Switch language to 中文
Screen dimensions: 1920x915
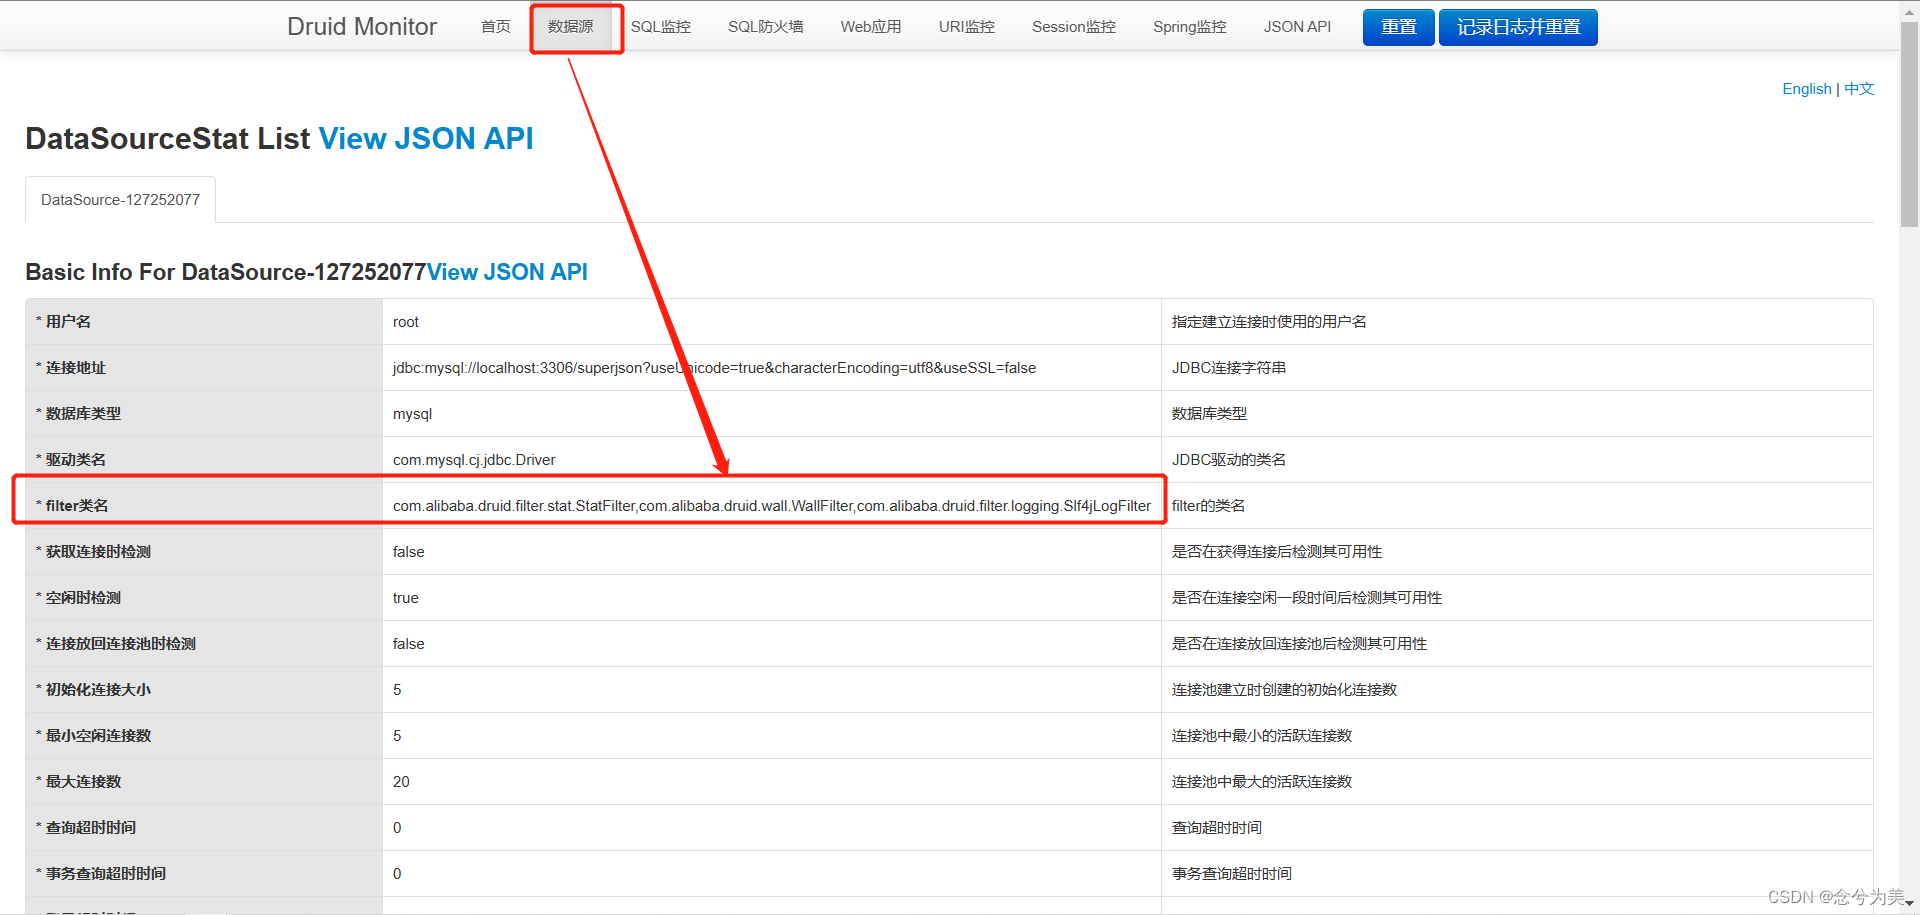(x=1859, y=89)
